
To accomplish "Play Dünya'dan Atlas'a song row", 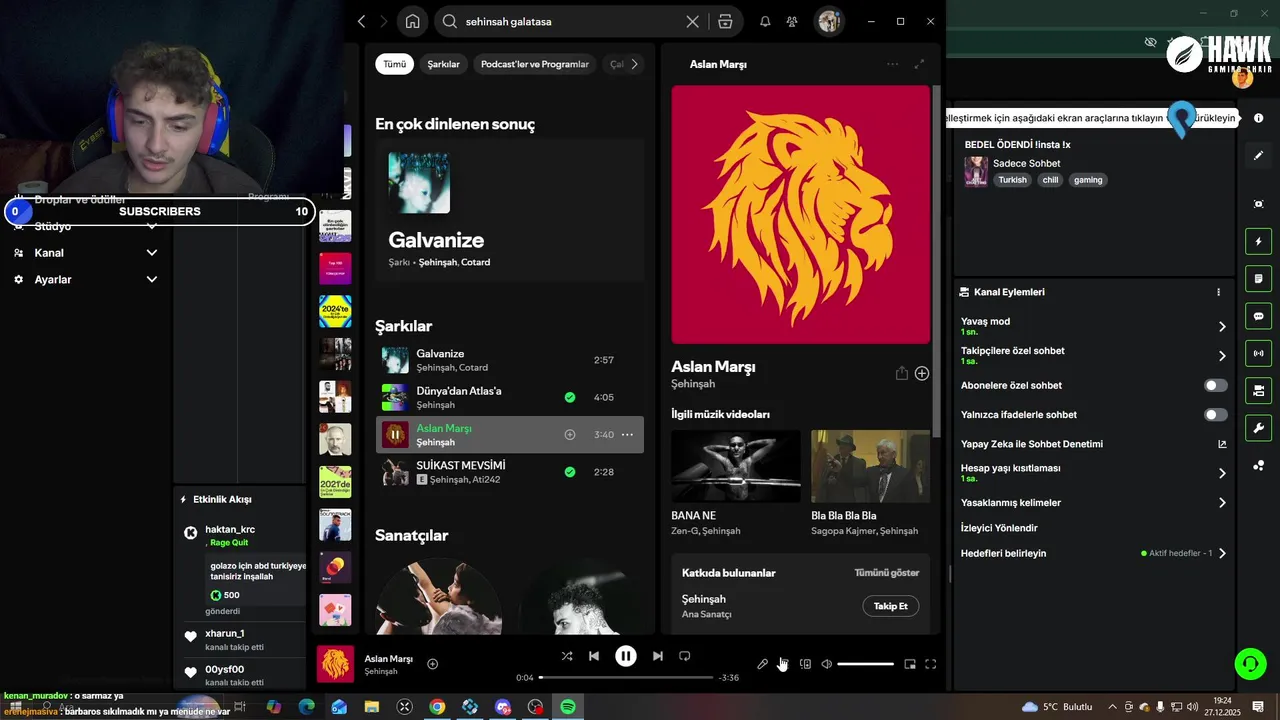I will click(x=510, y=397).
